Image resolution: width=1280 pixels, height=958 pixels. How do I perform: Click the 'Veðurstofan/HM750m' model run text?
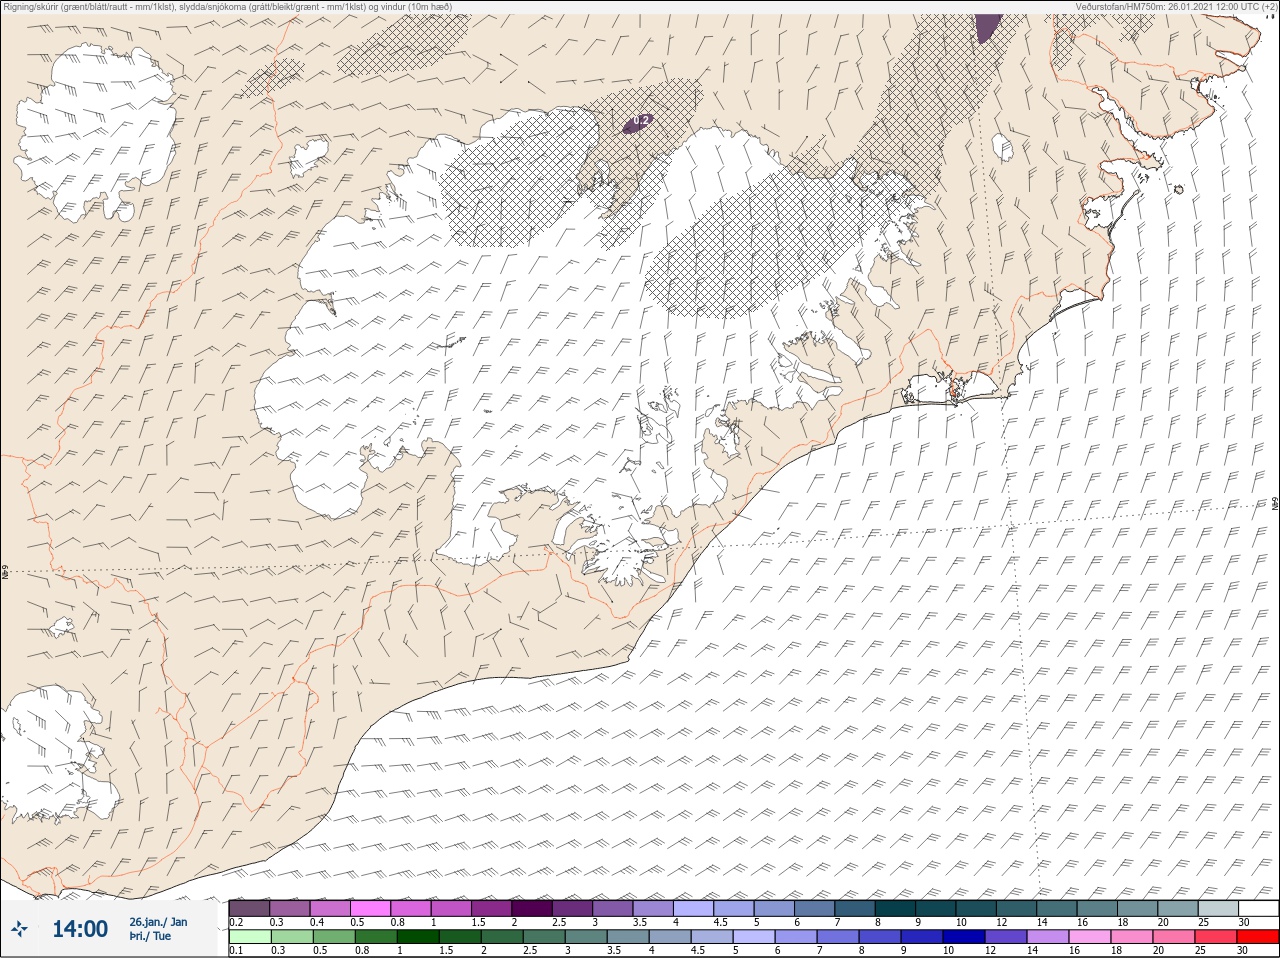pos(1120,6)
